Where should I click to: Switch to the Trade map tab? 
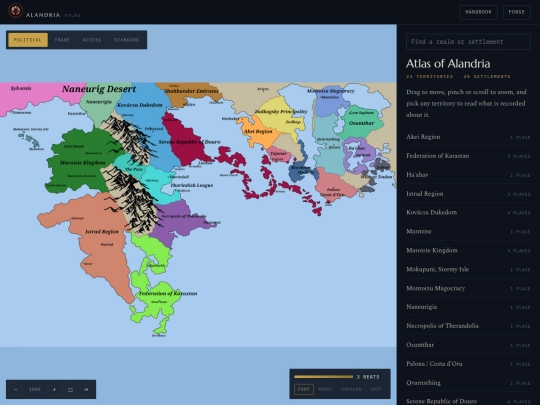62,40
